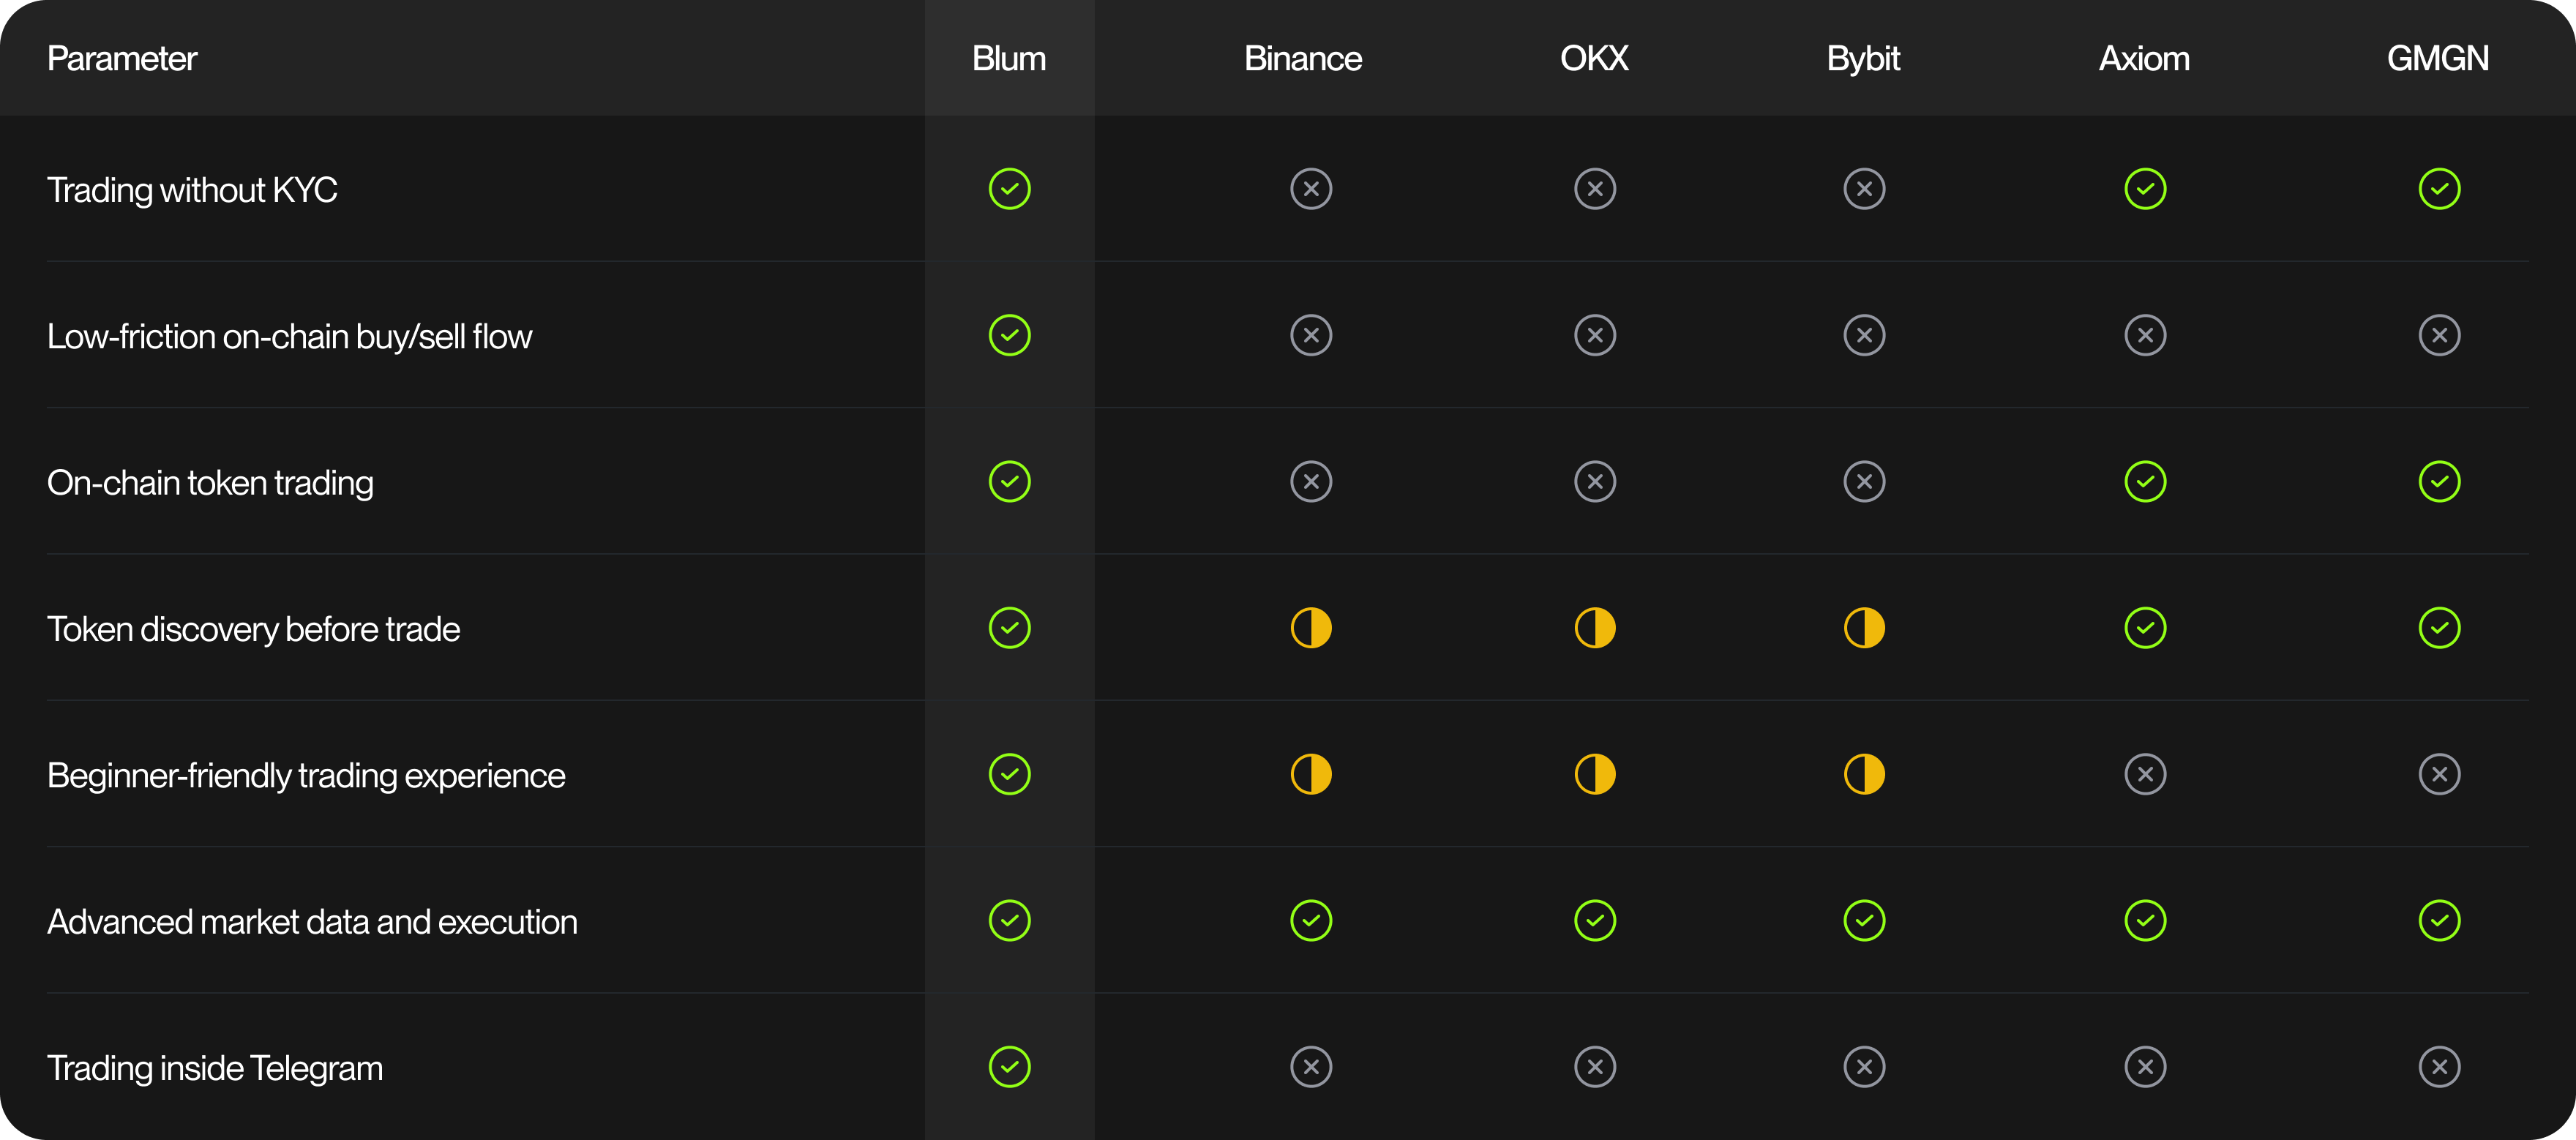
Task: Click GMGN cross icon for Trading inside Telegram
Action: (x=2439, y=1067)
